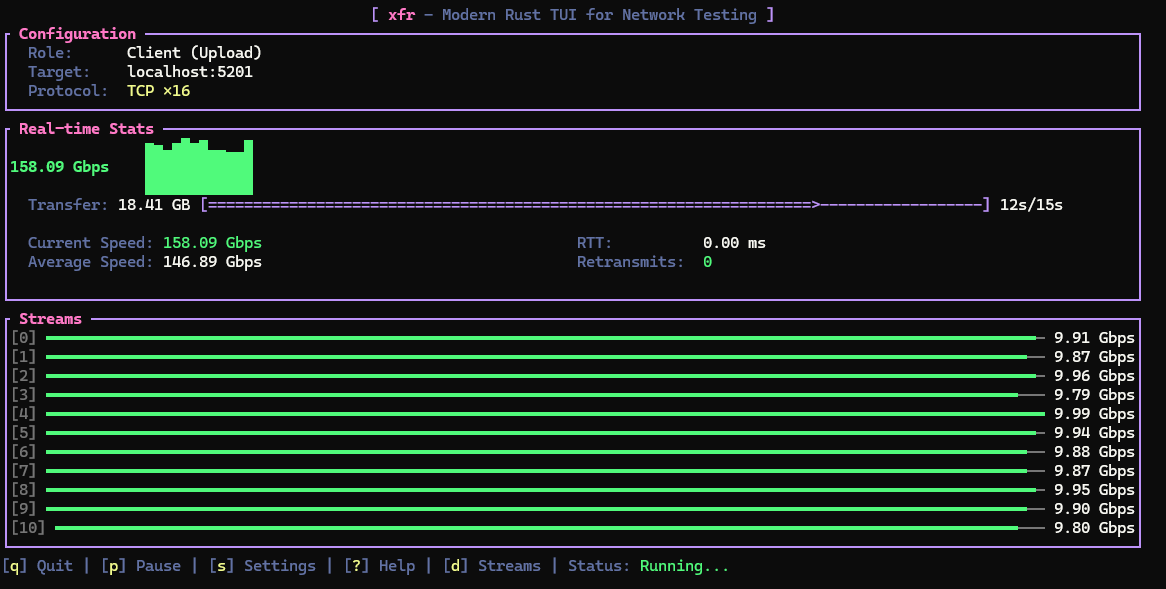Image resolution: width=1166 pixels, height=589 pixels.
Task: Select the xfr title bar label
Action: tap(401, 14)
